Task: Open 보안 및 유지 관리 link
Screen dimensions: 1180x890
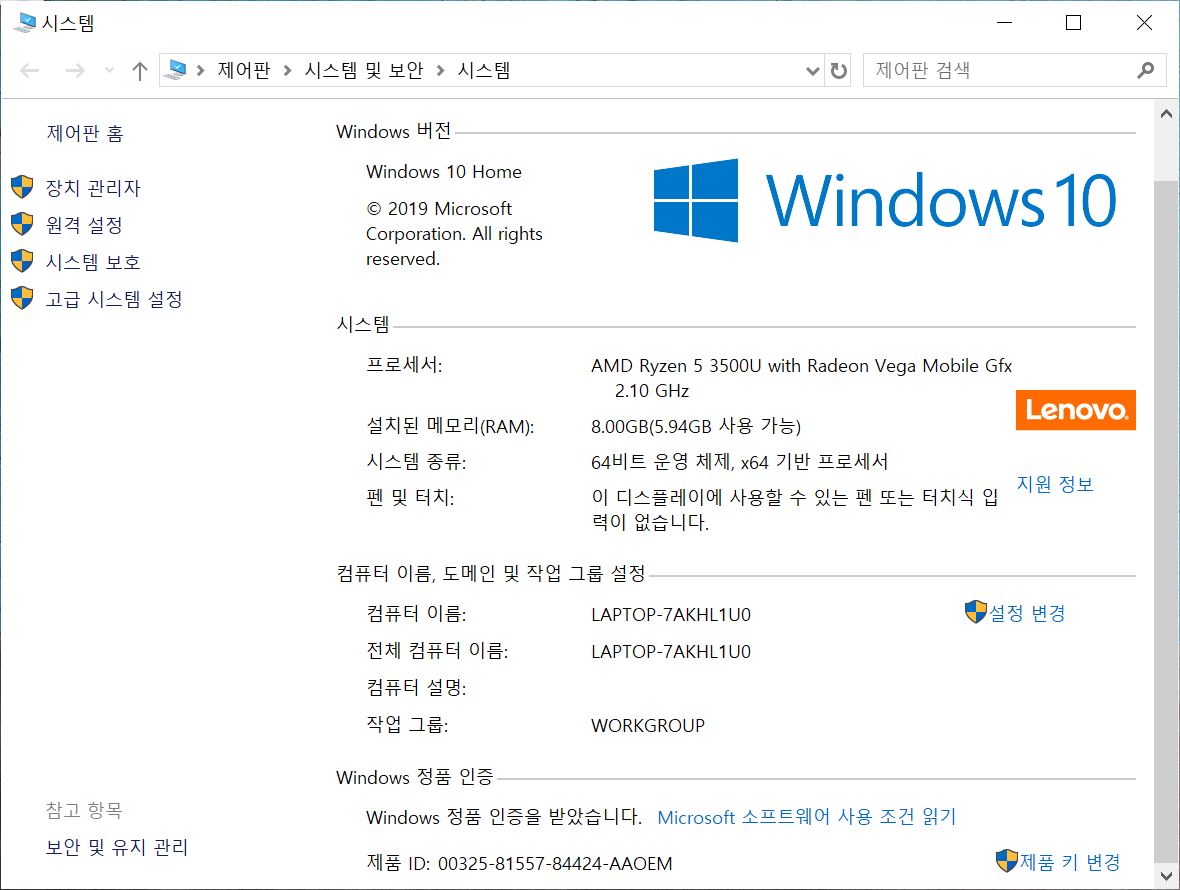Action: point(117,847)
